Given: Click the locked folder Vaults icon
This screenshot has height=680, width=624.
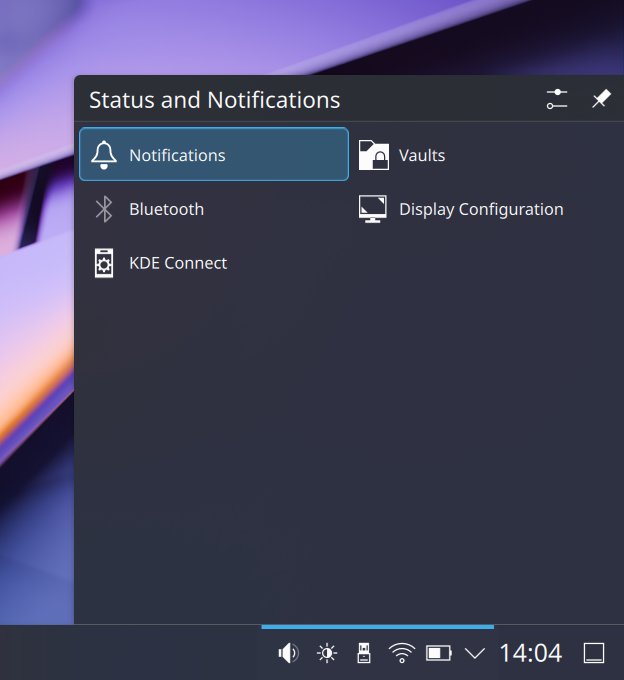Looking at the screenshot, I should pos(373,155).
